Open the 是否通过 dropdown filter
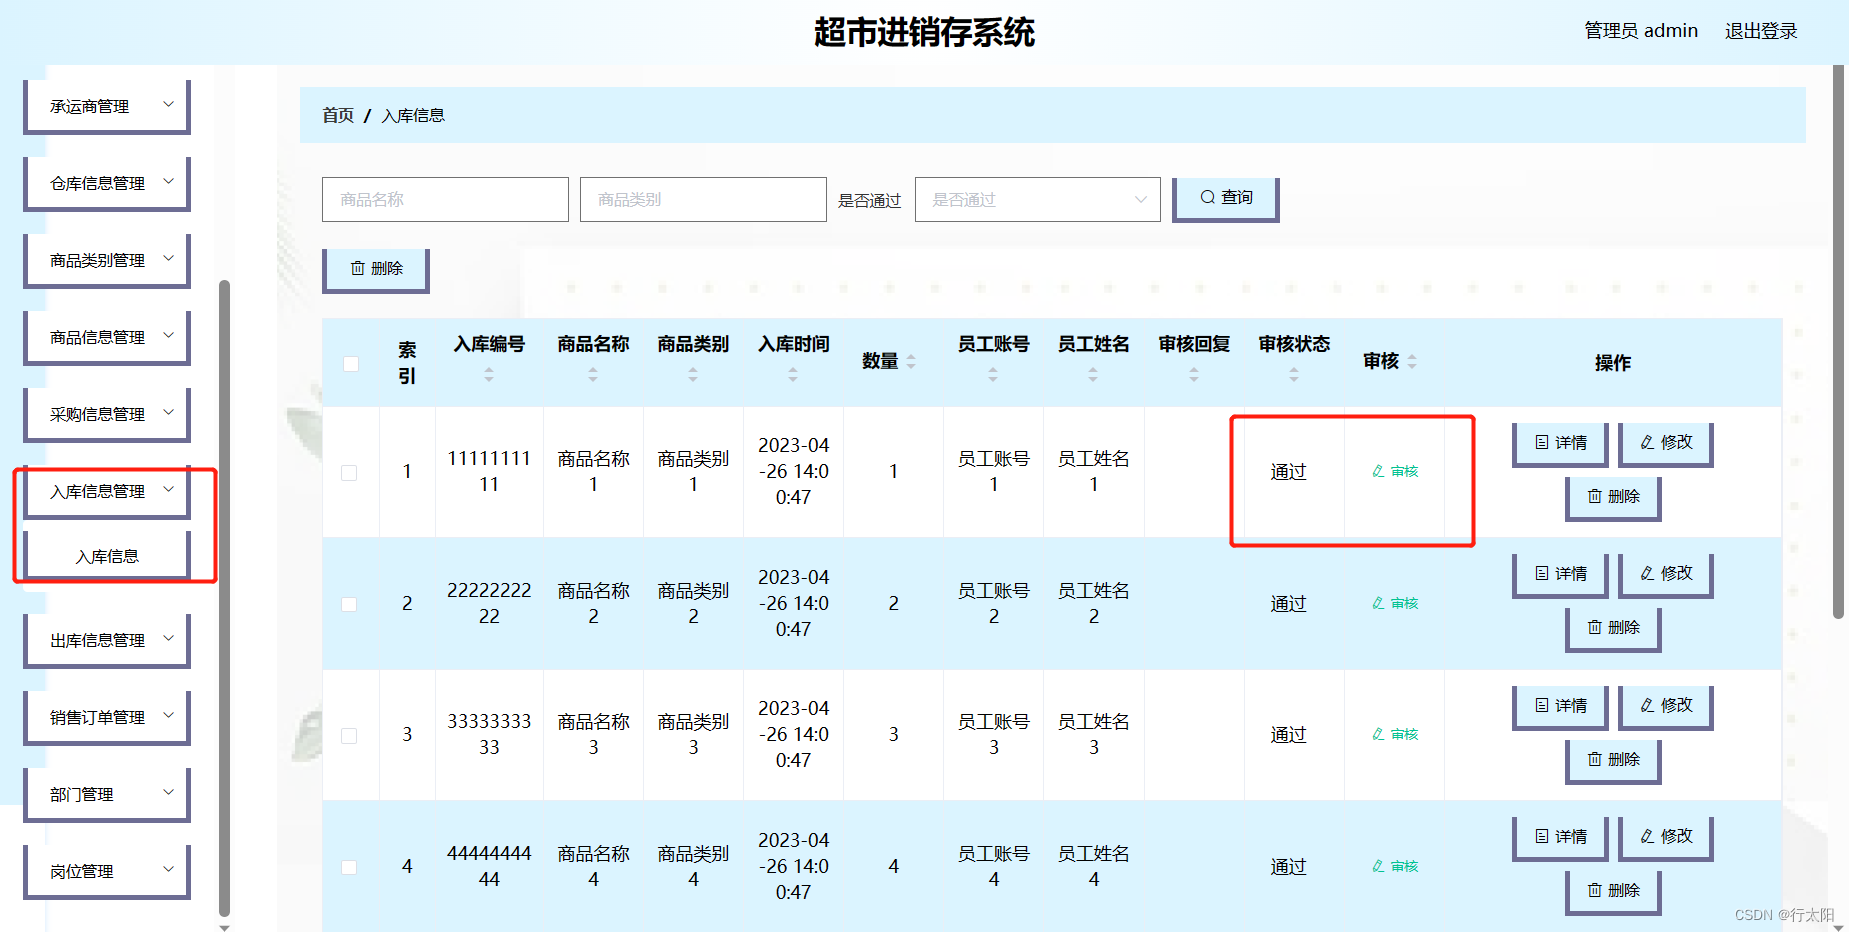Screen dimensions: 1849x932 [x=1037, y=200]
